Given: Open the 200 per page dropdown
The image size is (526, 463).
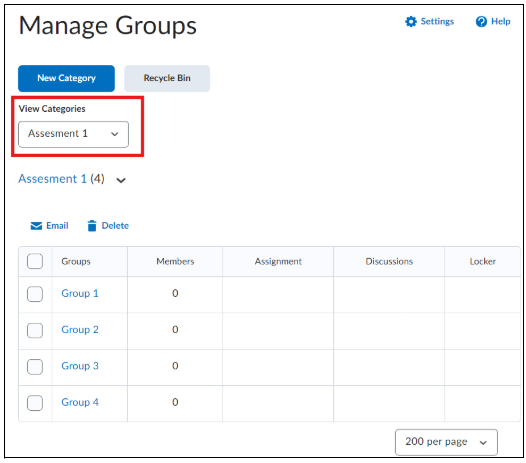Looking at the screenshot, I should point(446,442).
